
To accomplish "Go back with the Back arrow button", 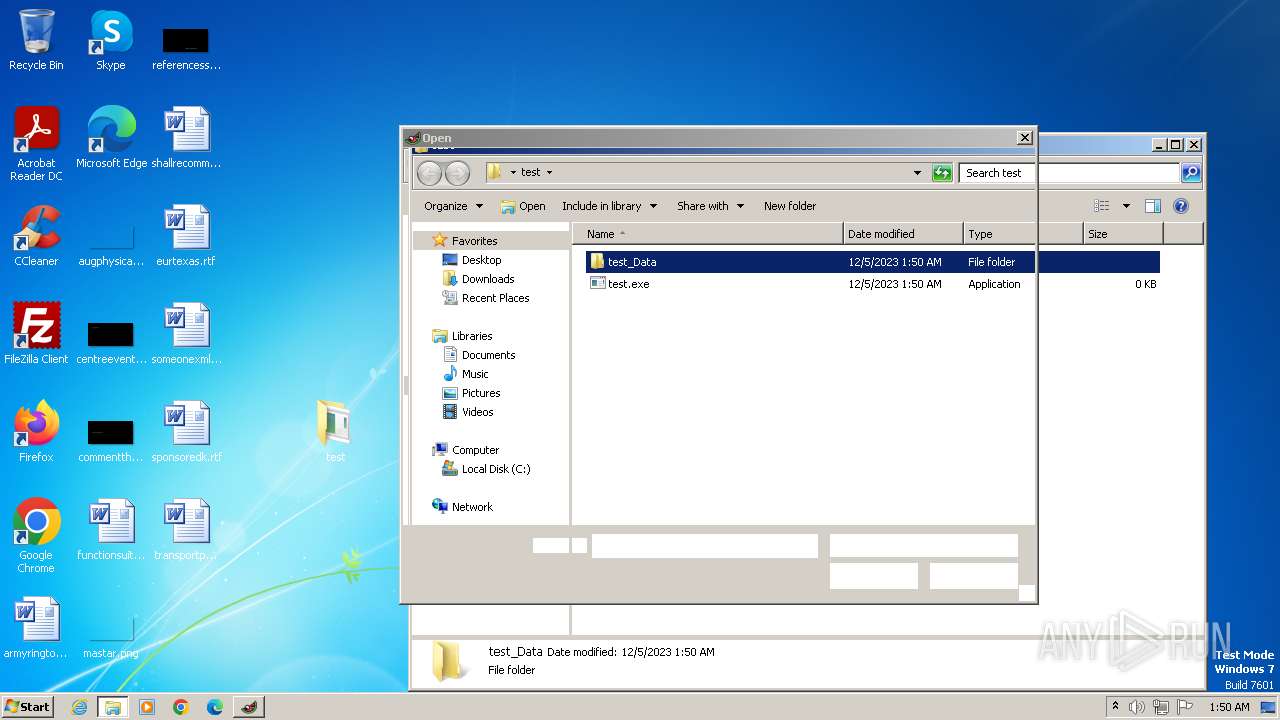I will [x=429, y=173].
